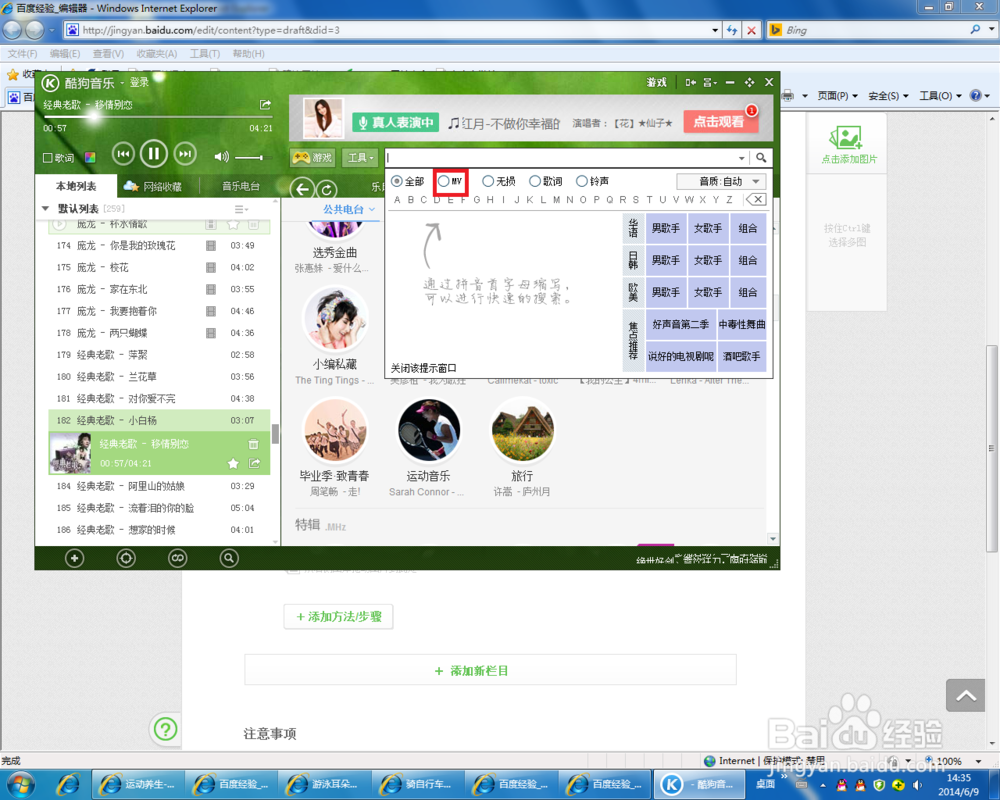The image size is (1000, 800).
Task: Select the 全部 radio button
Action: tap(397, 181)
